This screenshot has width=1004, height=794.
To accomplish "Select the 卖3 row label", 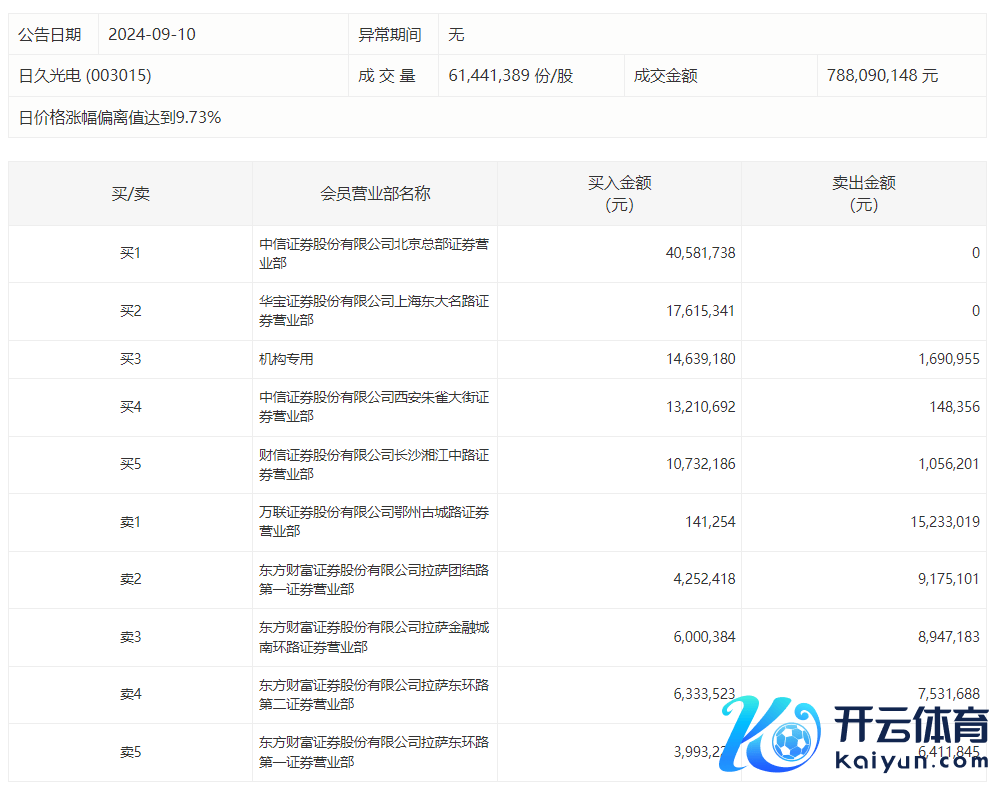I will tap(130, 637).
